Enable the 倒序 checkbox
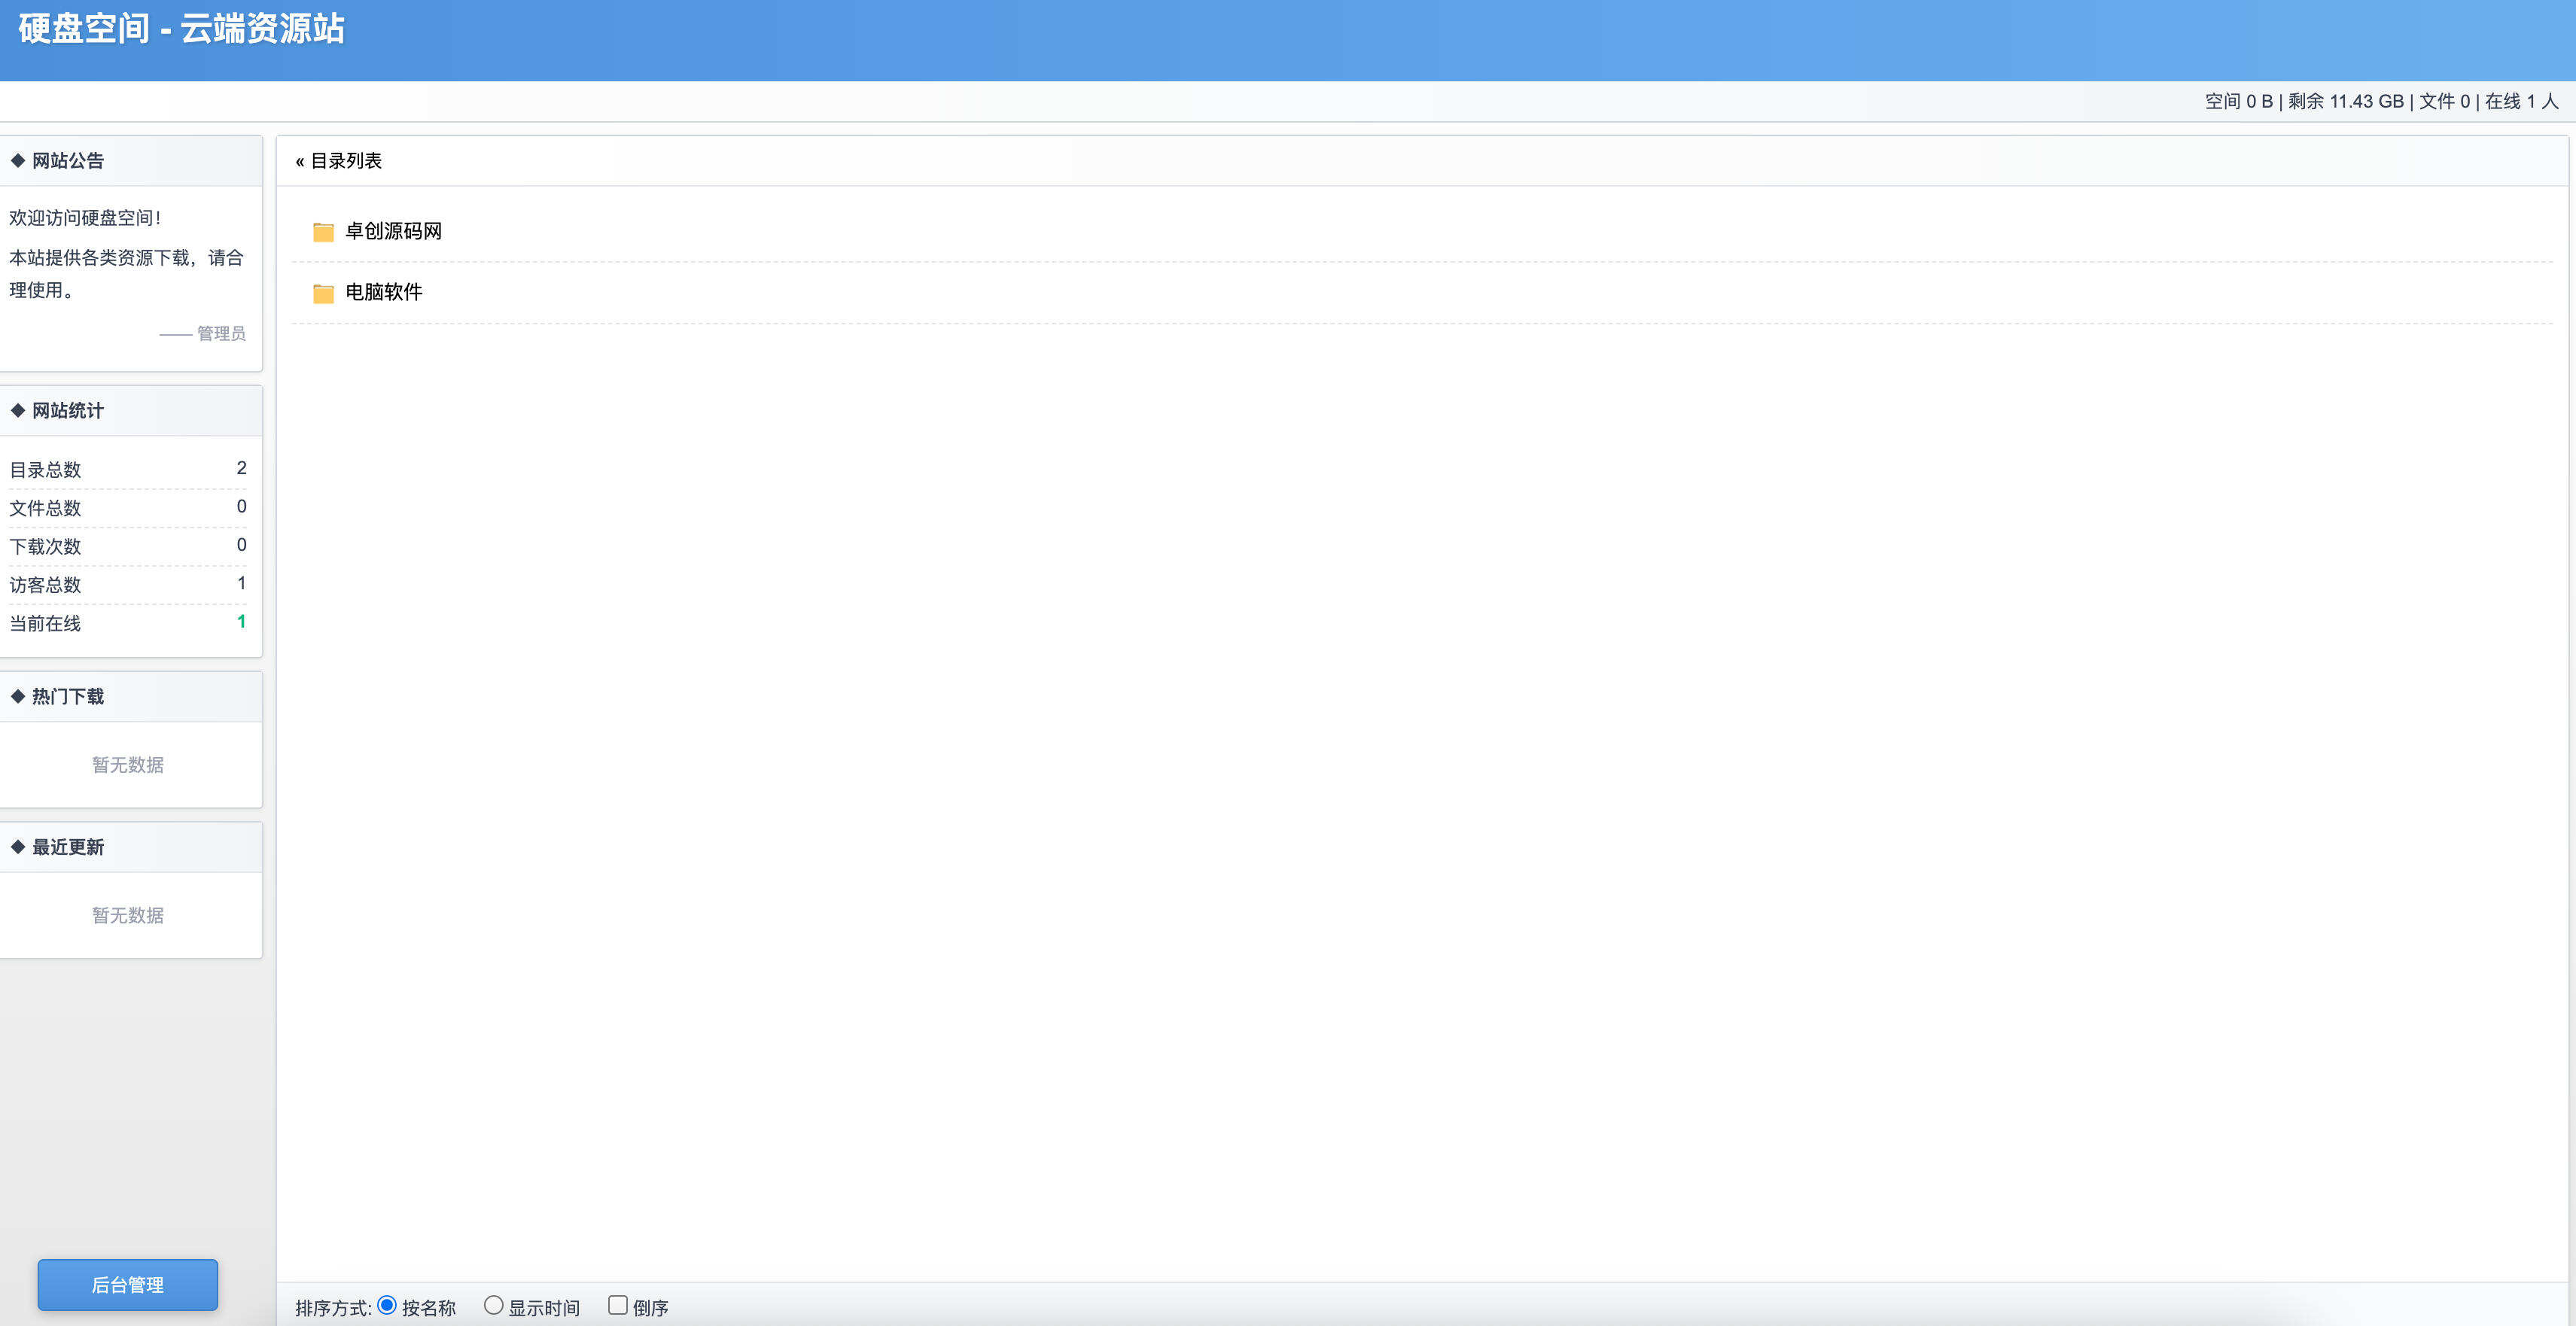Viewport: 2576px width, 1326px height. pos(618,1305)
